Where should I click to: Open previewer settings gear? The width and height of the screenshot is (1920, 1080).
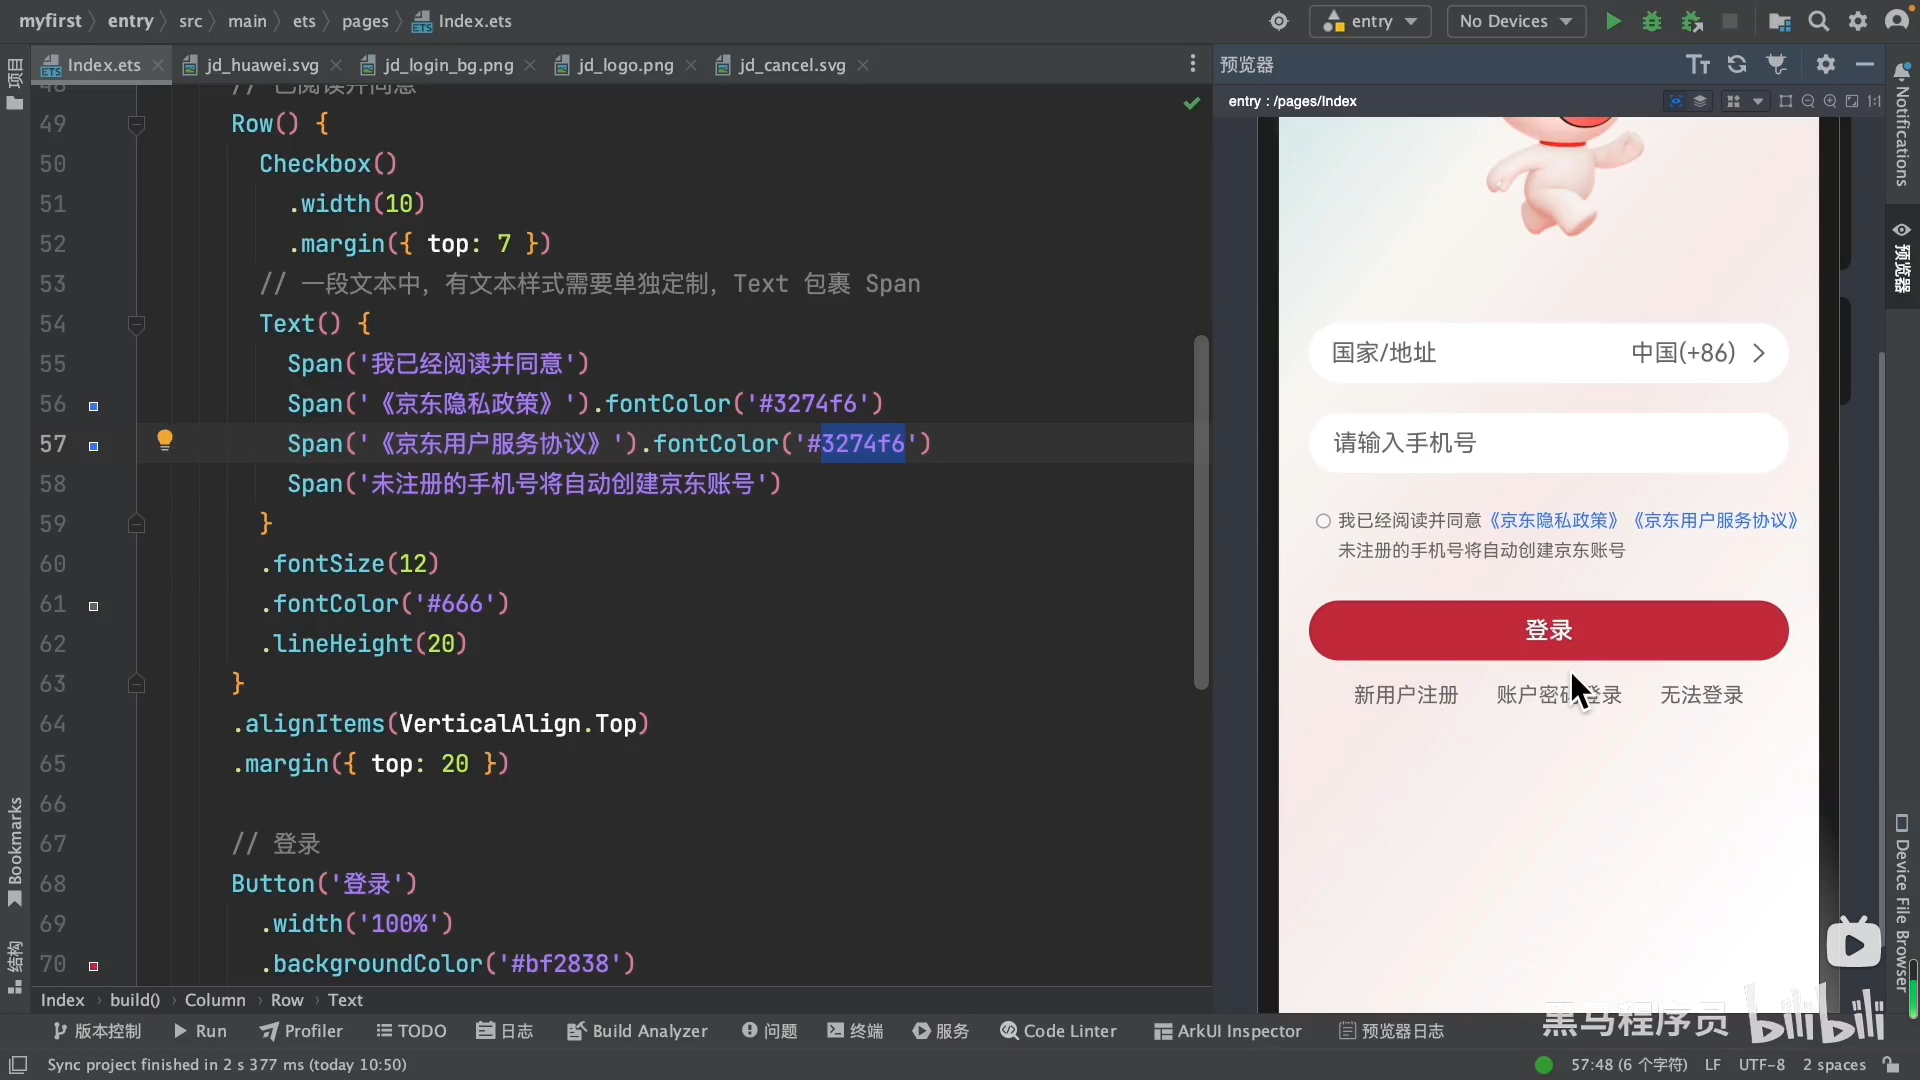pos(1826,65)
